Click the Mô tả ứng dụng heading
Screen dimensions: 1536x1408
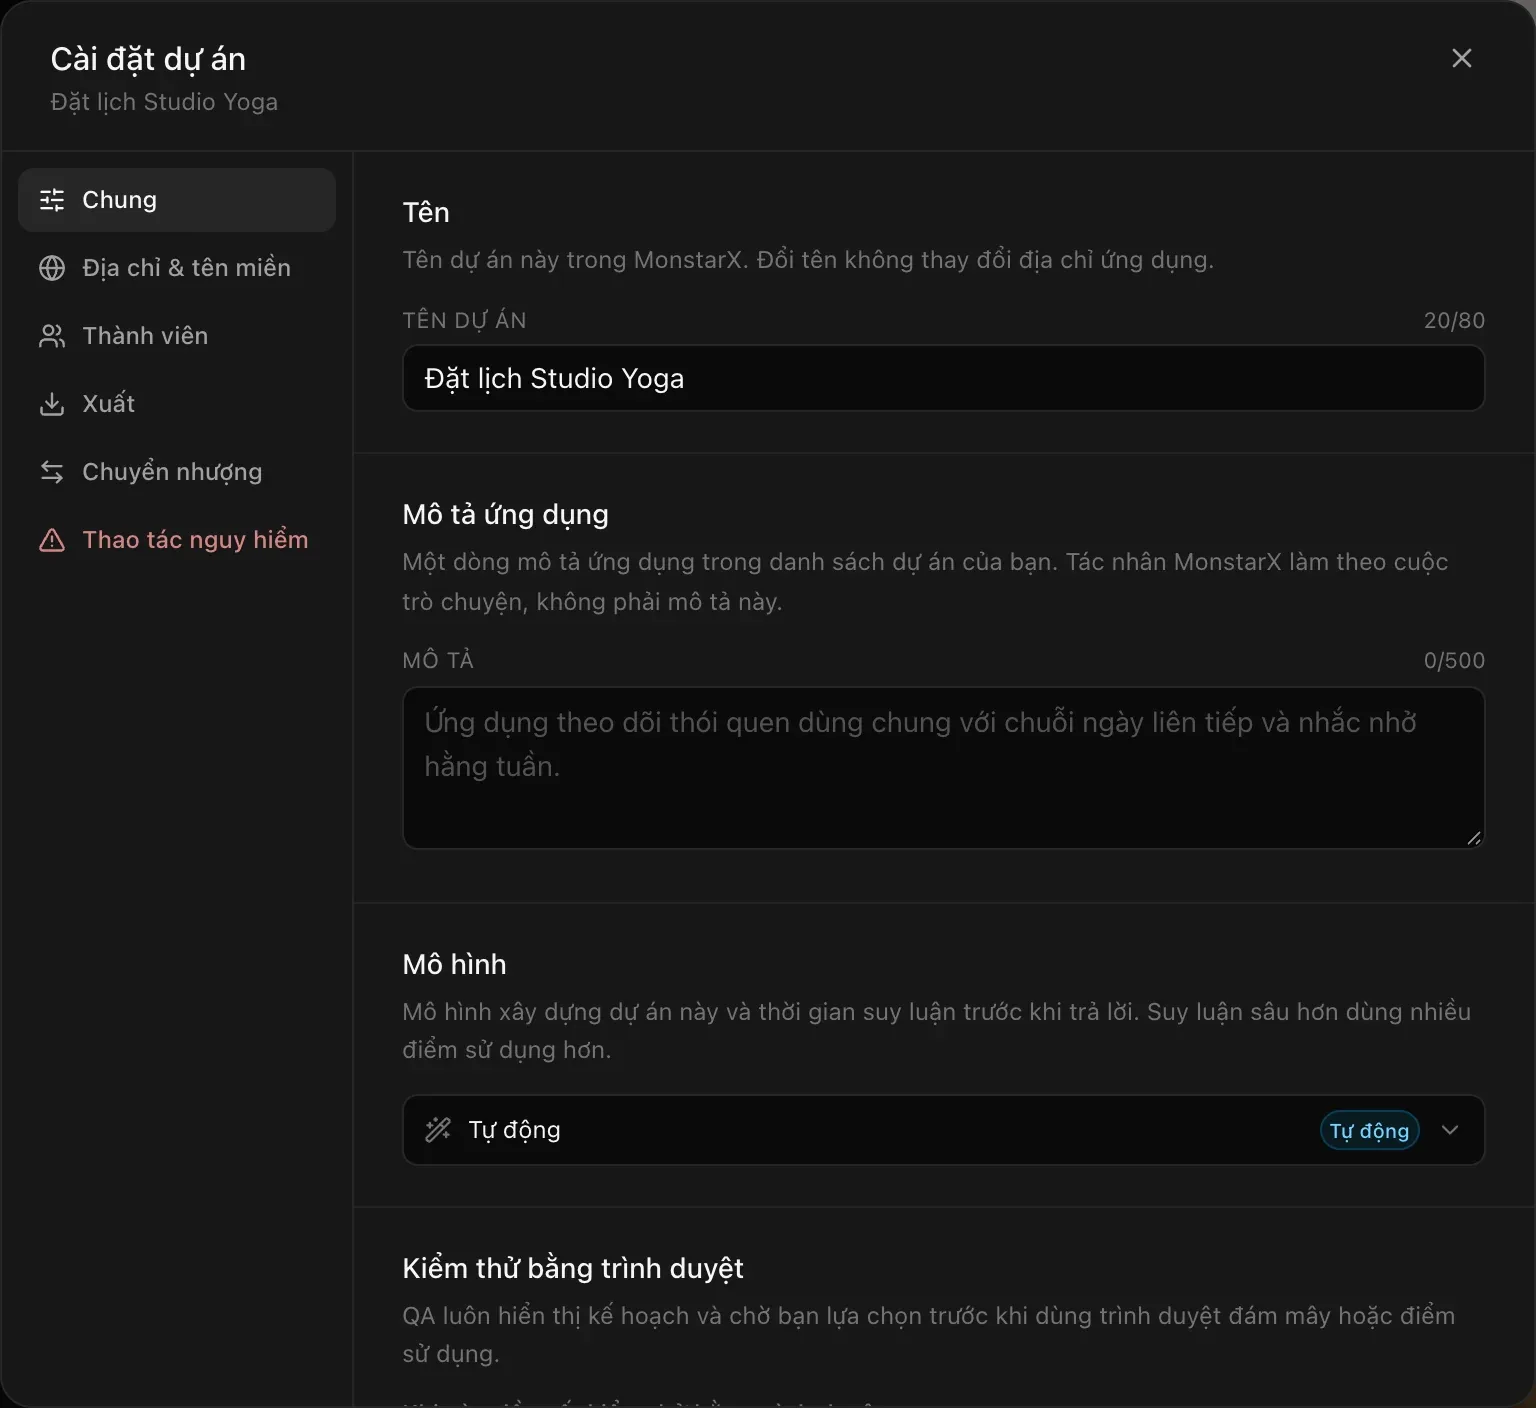[x=505, y=514]
